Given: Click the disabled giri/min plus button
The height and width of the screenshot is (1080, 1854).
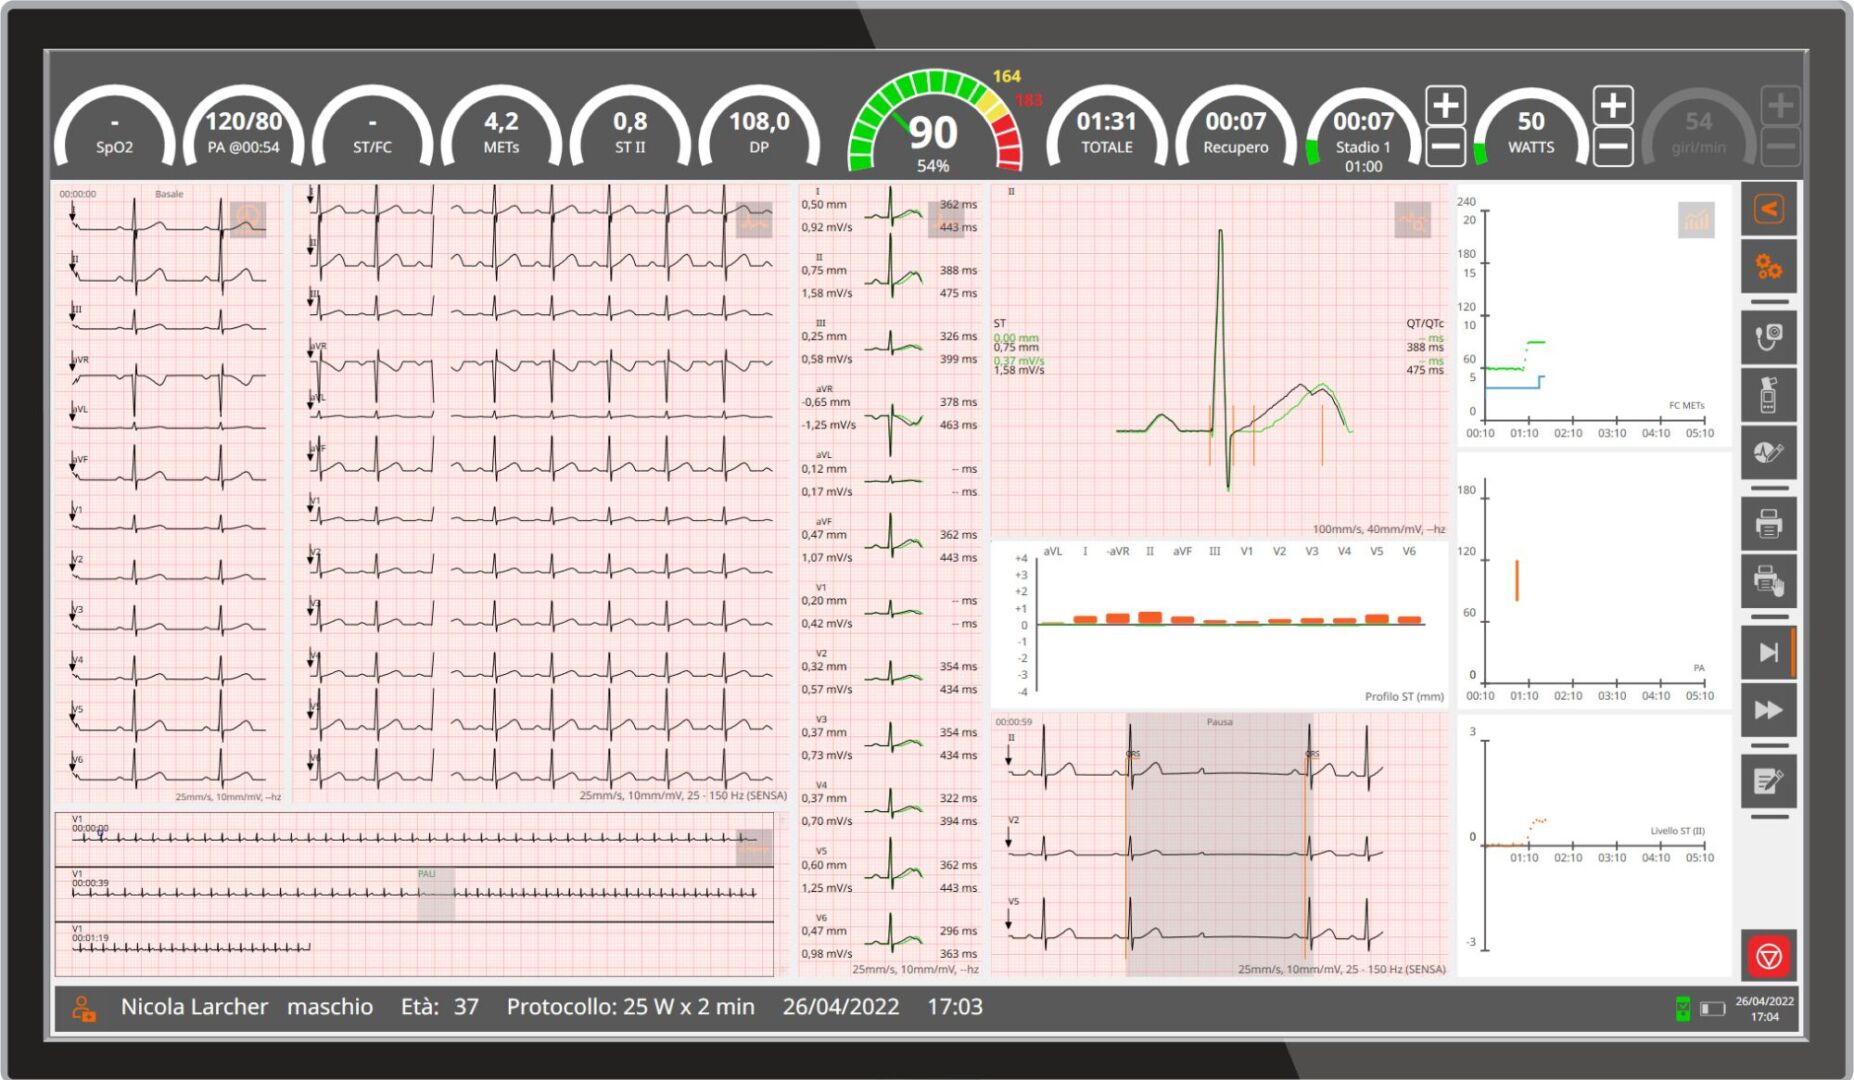Looking at the screenshot, I should click(x=1779, y=105).
